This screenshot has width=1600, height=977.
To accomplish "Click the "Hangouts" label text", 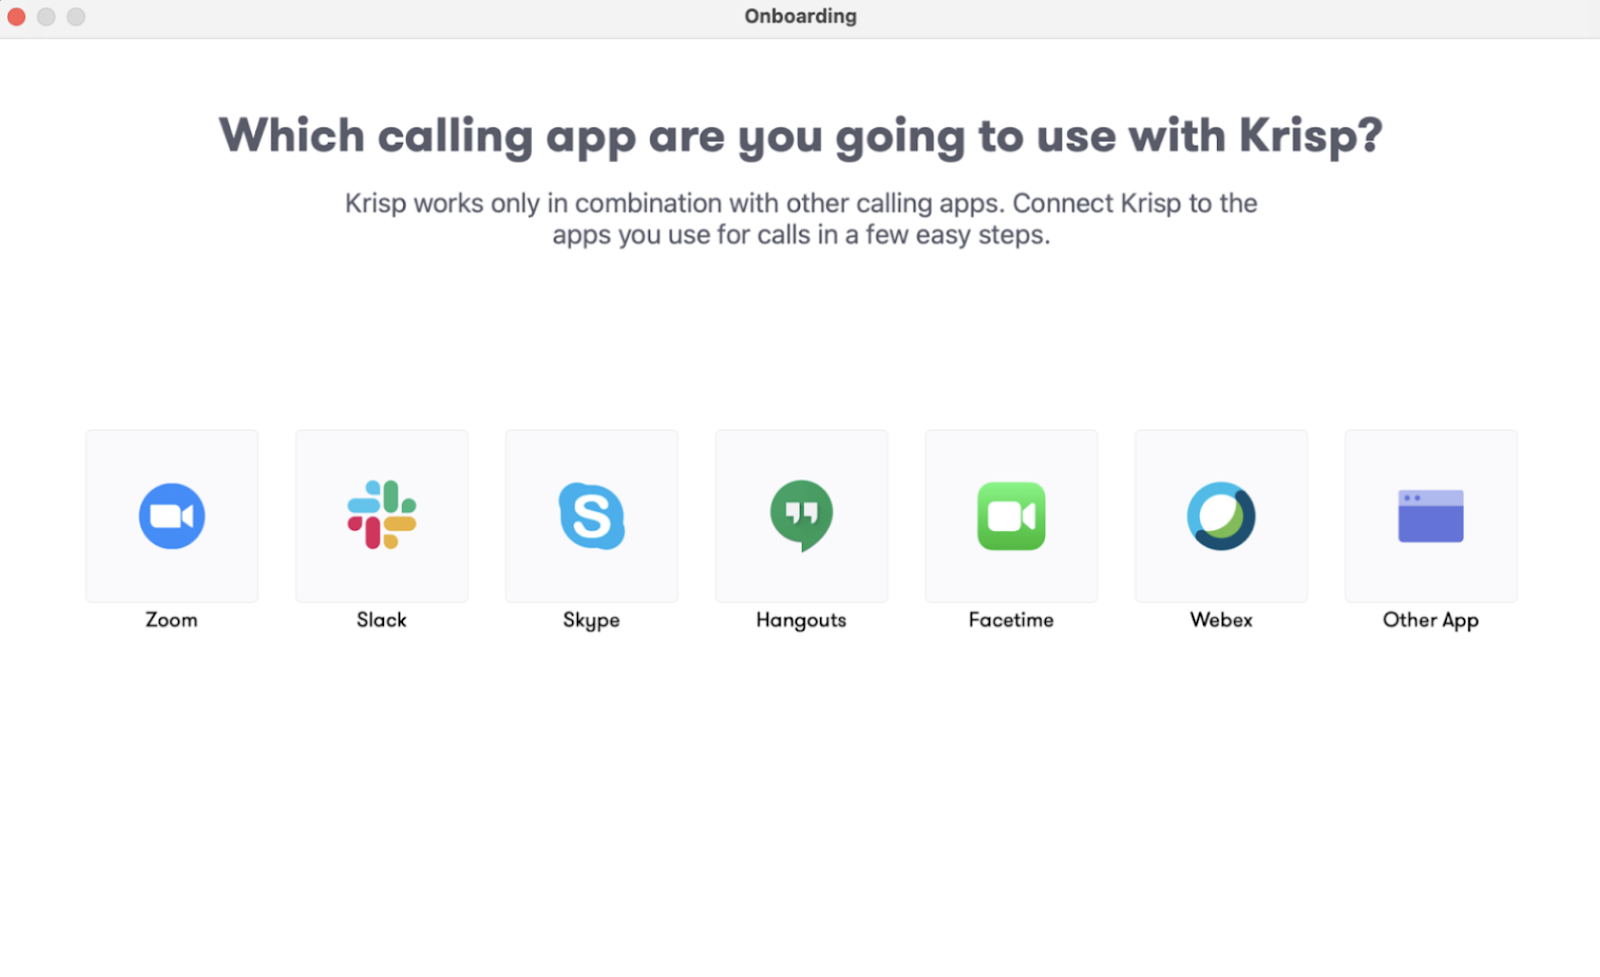I will 801,621.
